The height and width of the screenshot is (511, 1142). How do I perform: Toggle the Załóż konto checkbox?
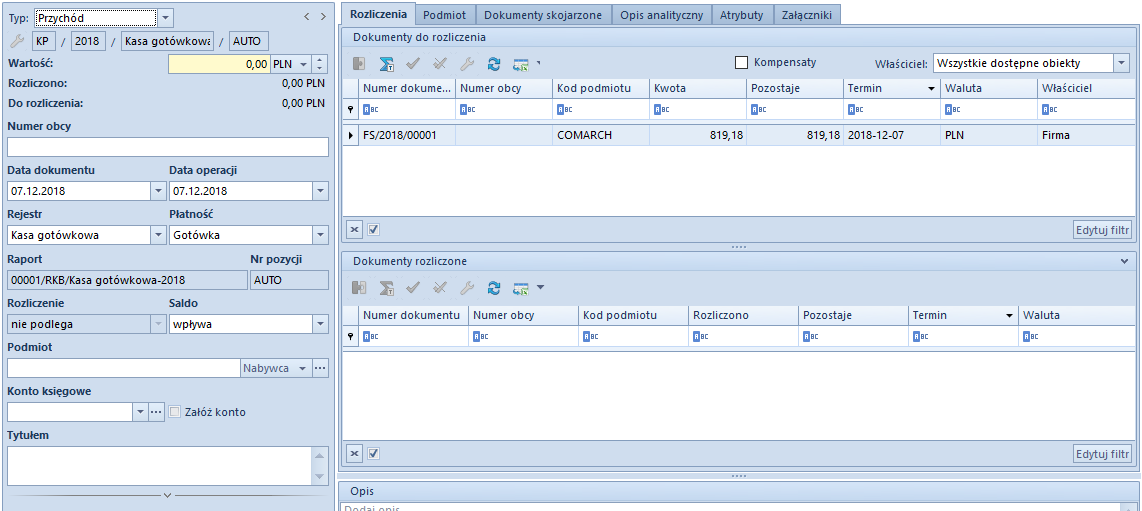point(175,412)
